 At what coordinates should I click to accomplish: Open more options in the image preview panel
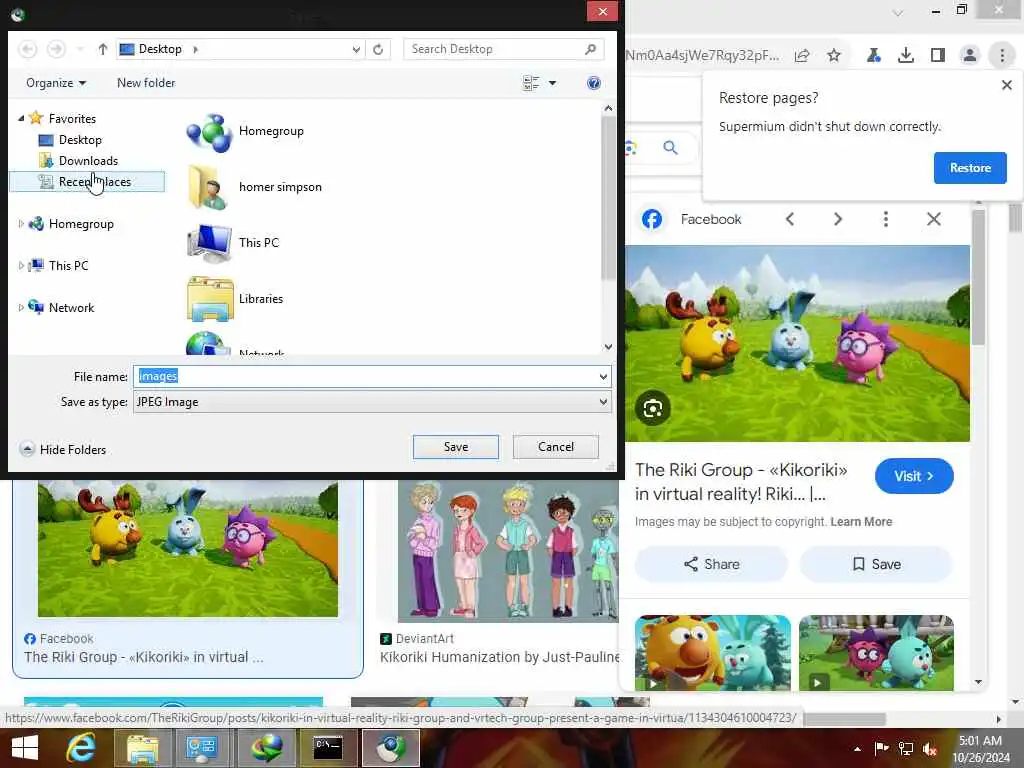(x=886, y=219)
